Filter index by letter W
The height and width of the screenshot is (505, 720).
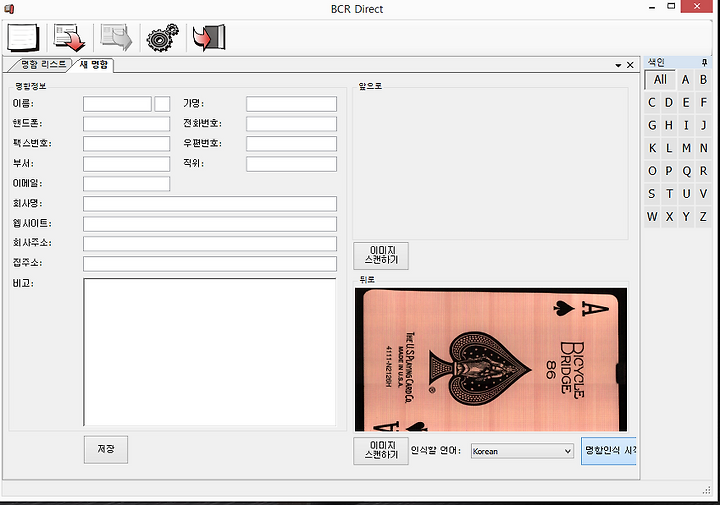pyautogui.click(x=652, y=217)
